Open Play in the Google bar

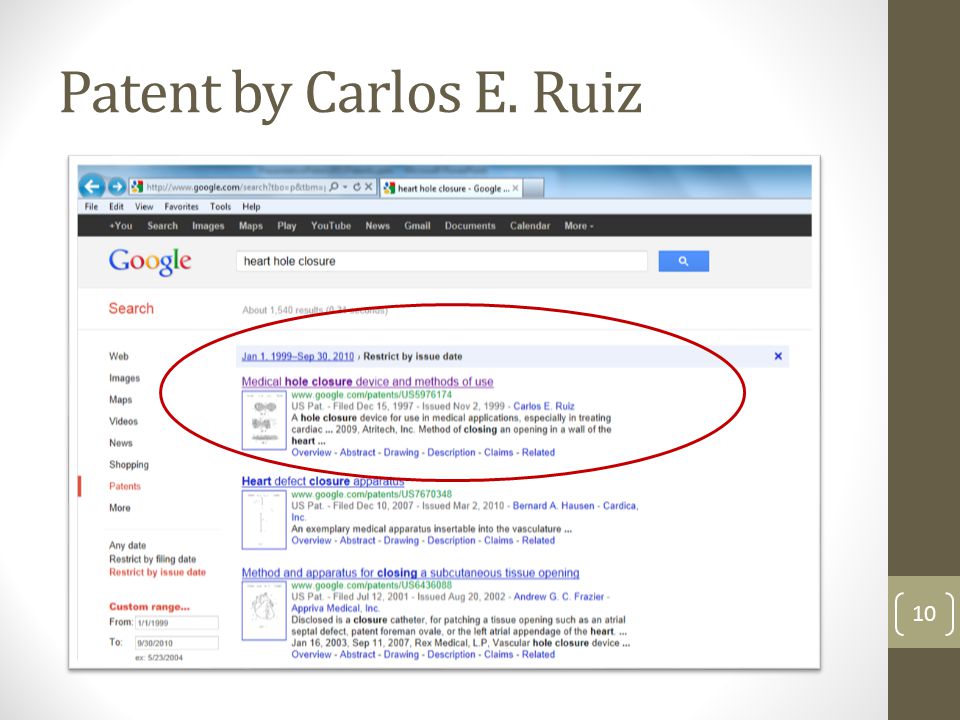(287, 225)
